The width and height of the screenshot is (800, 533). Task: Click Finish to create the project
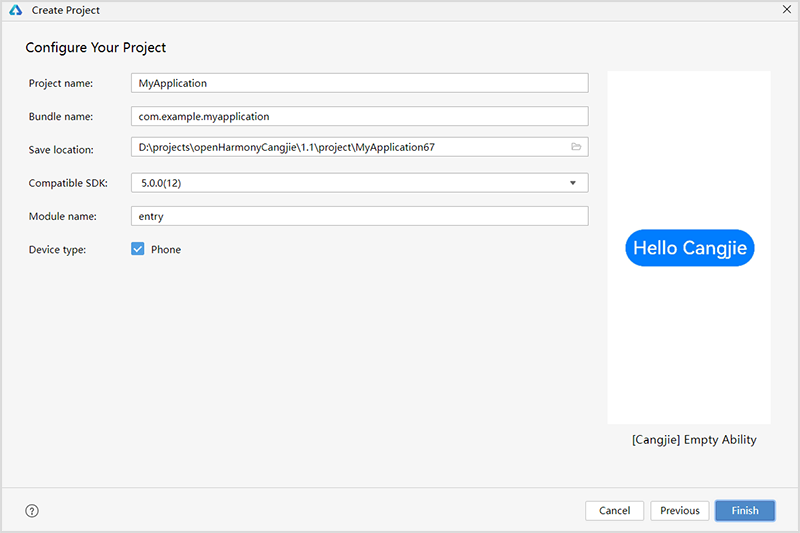[745, 510]
